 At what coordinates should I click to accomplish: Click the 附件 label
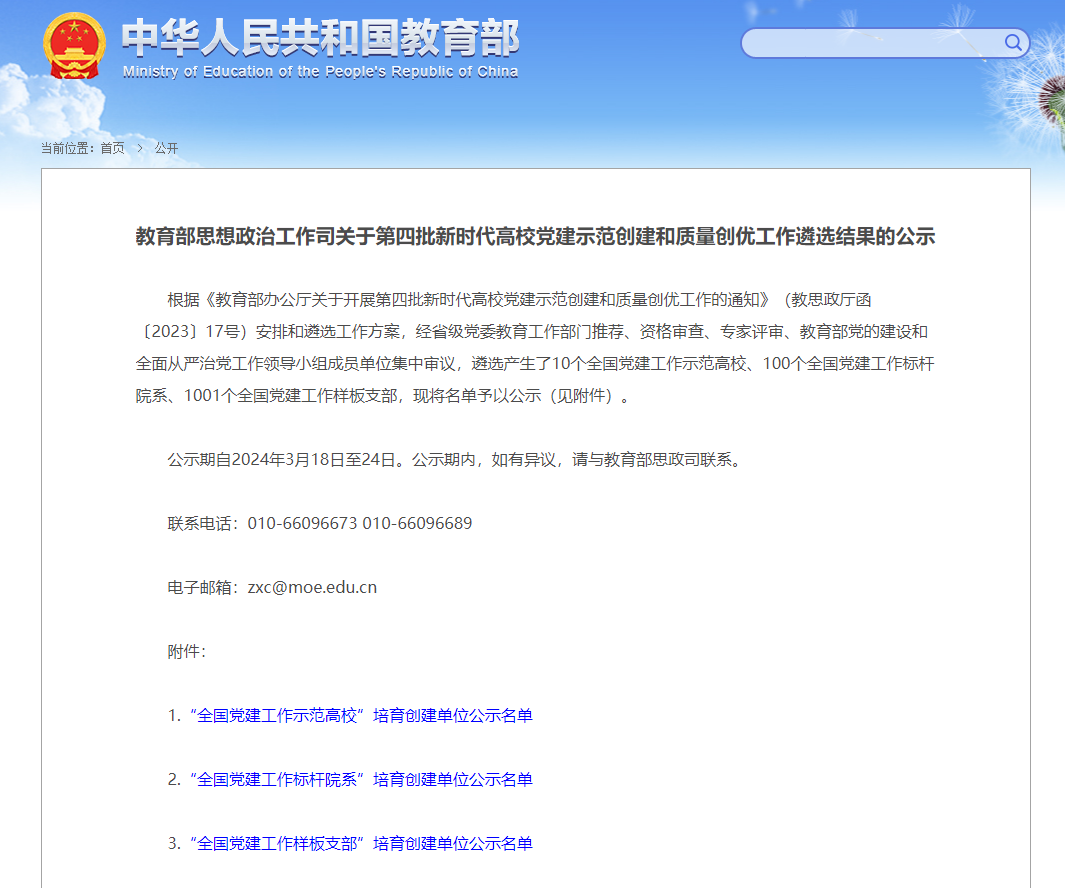186,651
